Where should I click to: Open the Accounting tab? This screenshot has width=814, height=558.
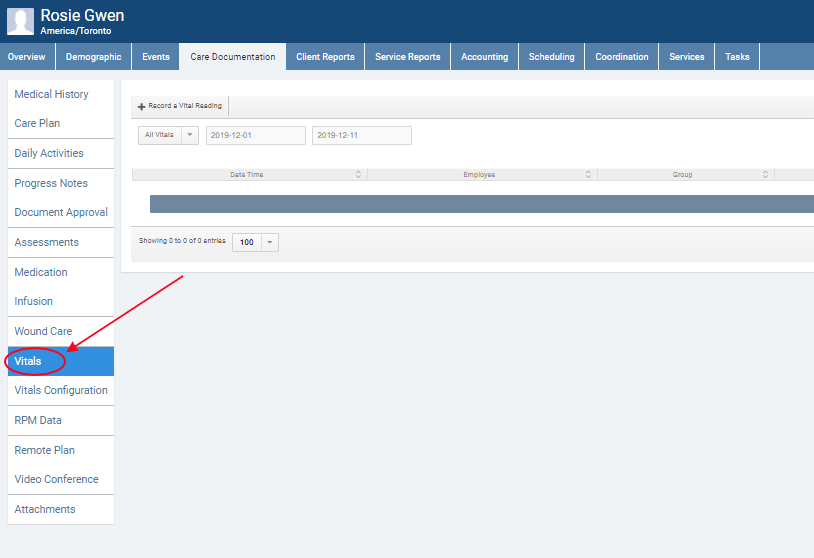pyautogui.click(x=484, y=57)
